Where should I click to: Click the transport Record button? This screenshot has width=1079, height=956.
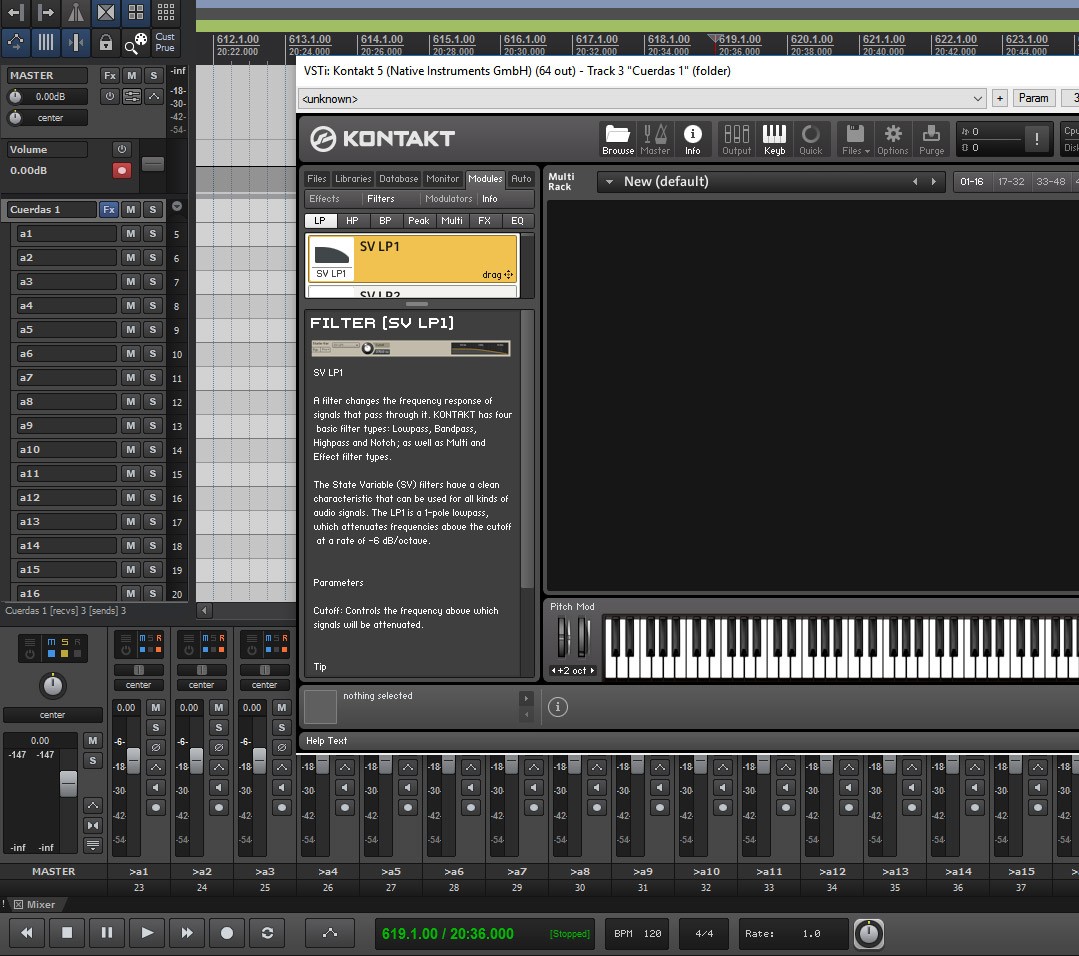coord(227,933)
